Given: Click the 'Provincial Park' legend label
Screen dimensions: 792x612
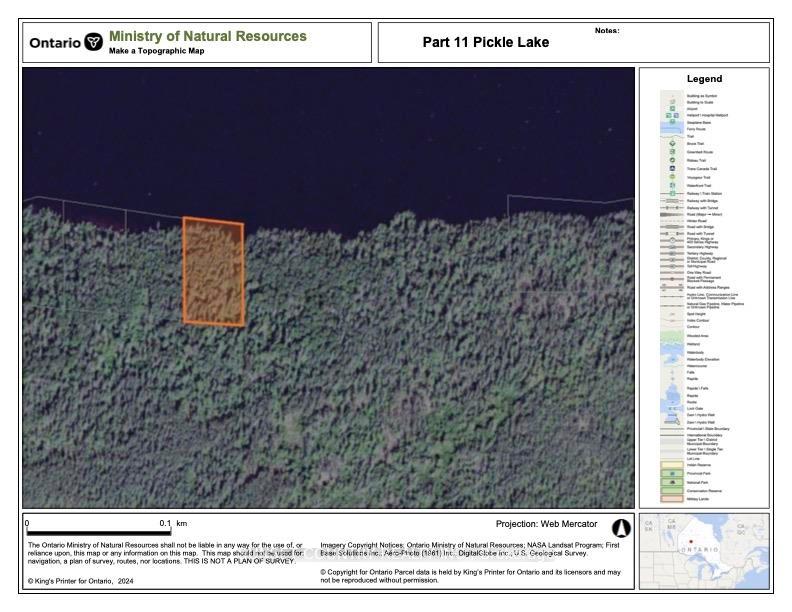Looking at the screenshot, I should 699,474.
